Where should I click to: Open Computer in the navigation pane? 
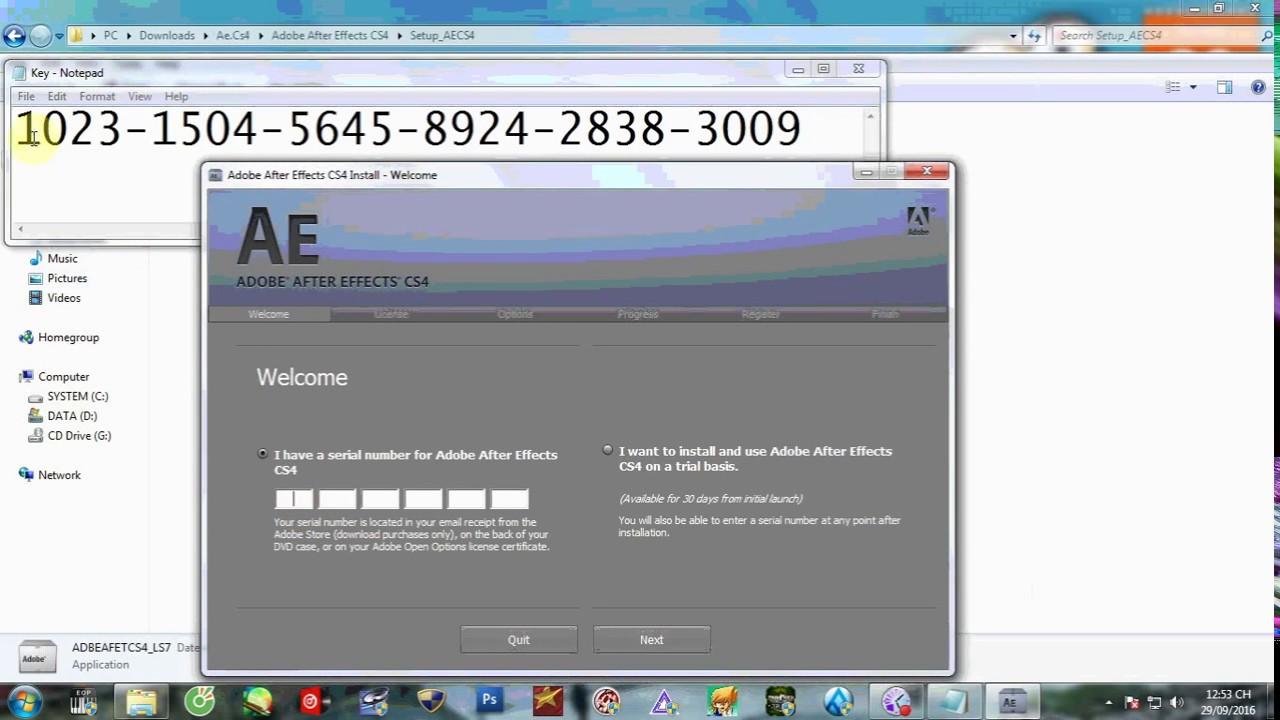click(64, 377)
